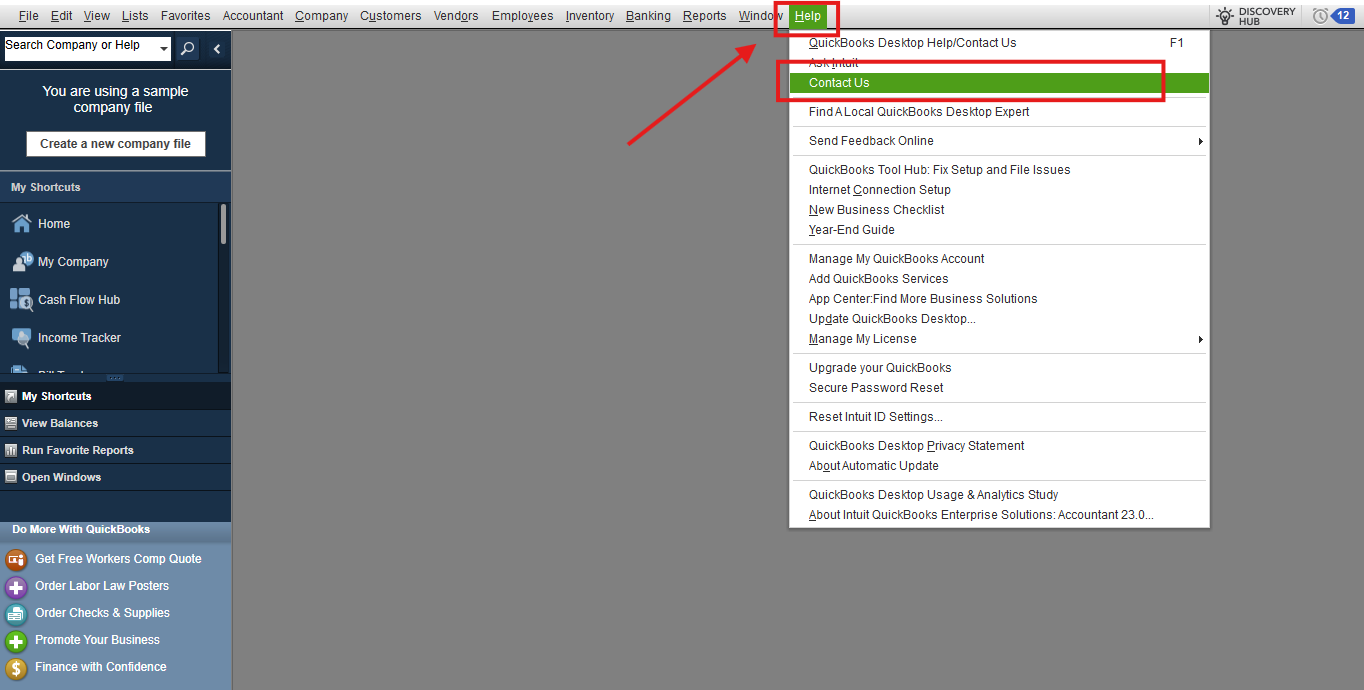Expand Send Feedback Online submenu

pyautogui.click(x=1200, y=141)
